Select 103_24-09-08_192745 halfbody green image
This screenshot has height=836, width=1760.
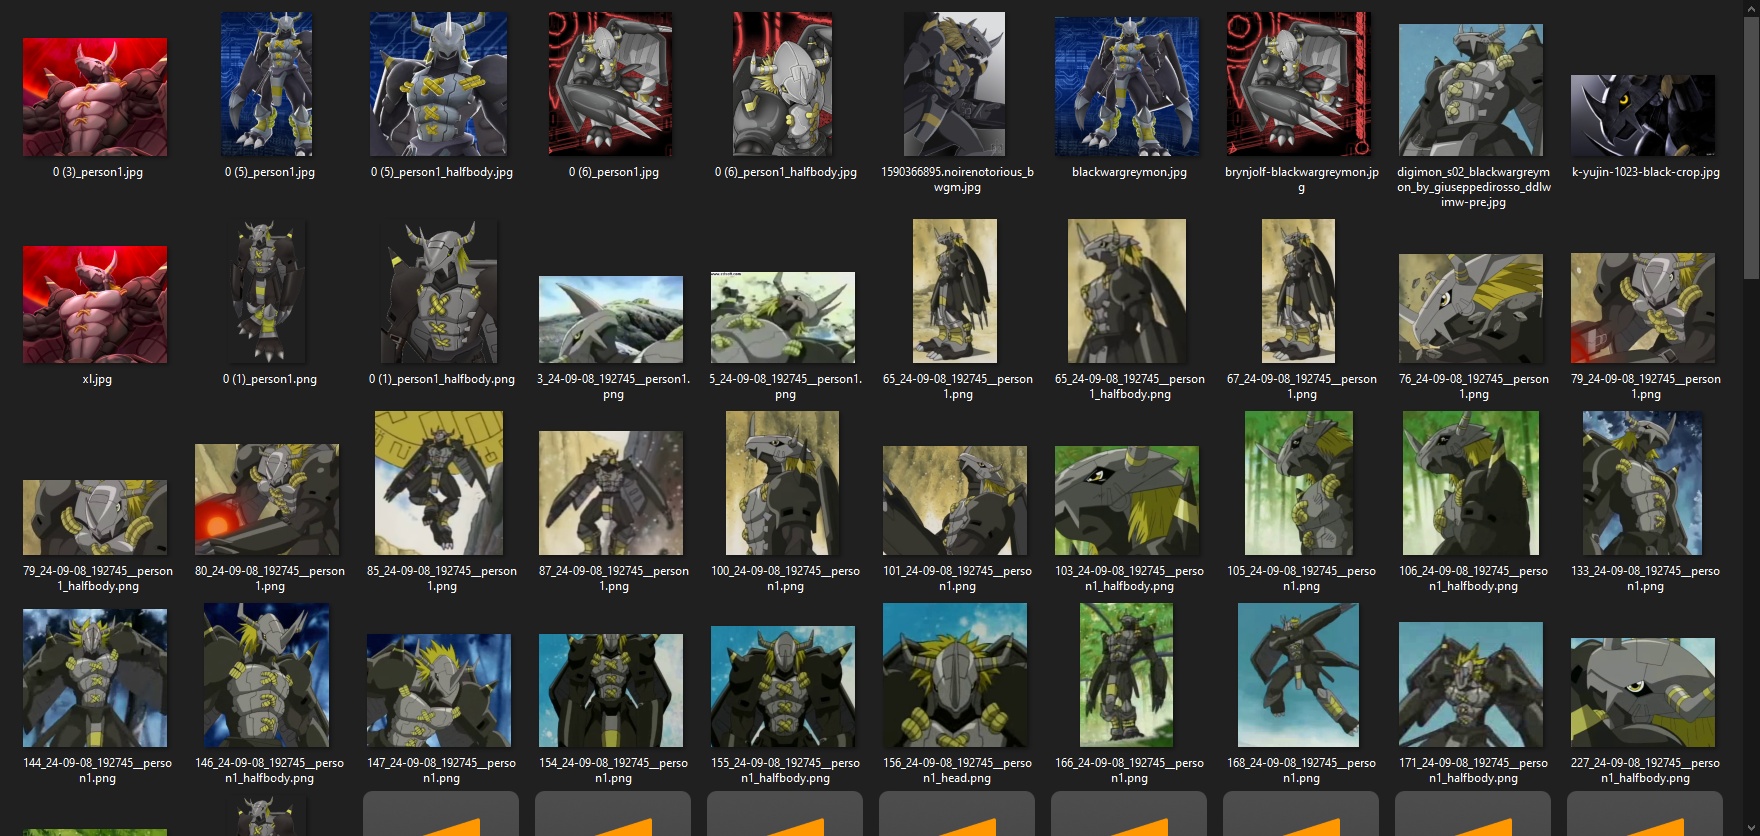pos(1127,501)
